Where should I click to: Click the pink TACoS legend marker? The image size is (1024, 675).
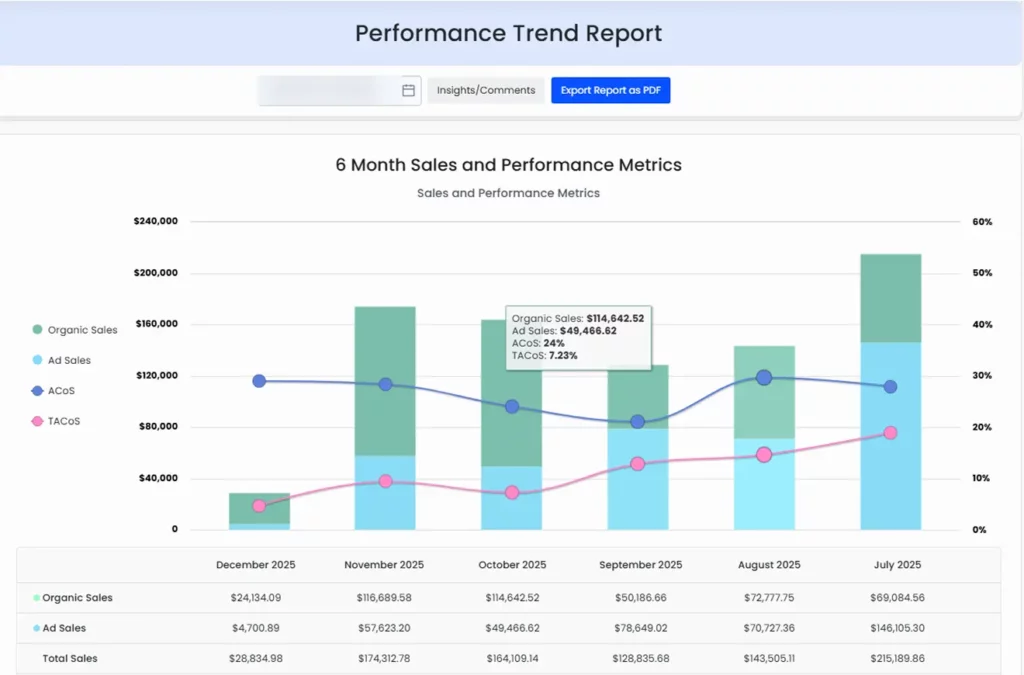pos(38,420)
